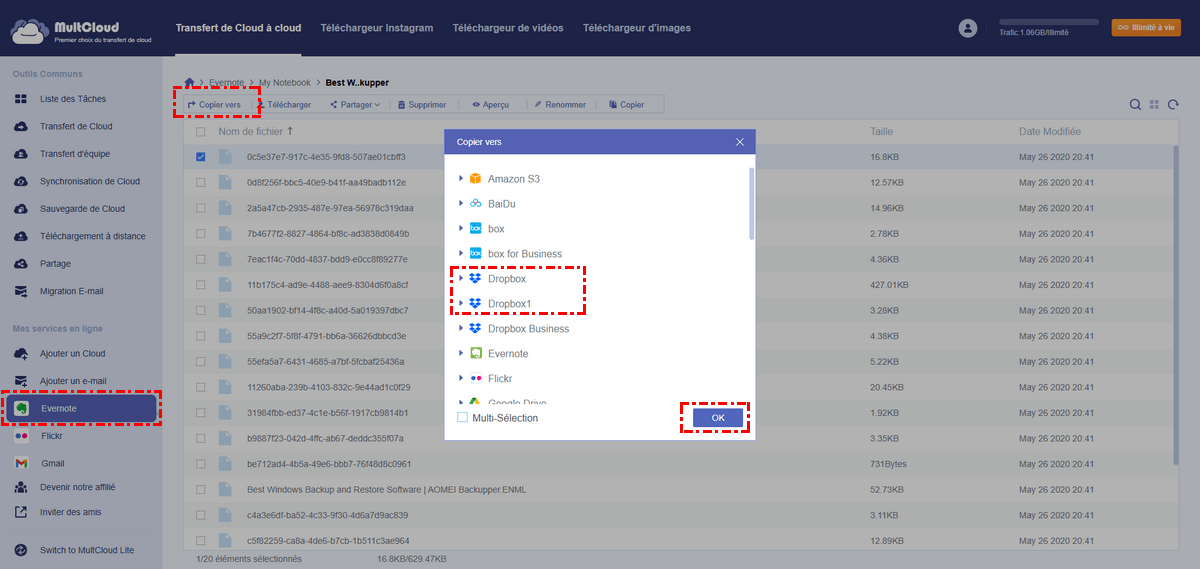Check the file 0d8f256f-bbc5 checkbox
1200x569 pixels.
tap(201, 183)
